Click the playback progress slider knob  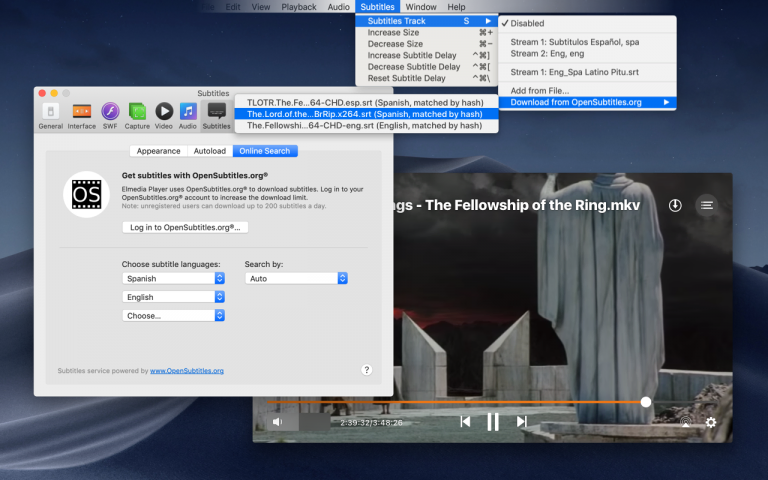click(x=646, y=402)
